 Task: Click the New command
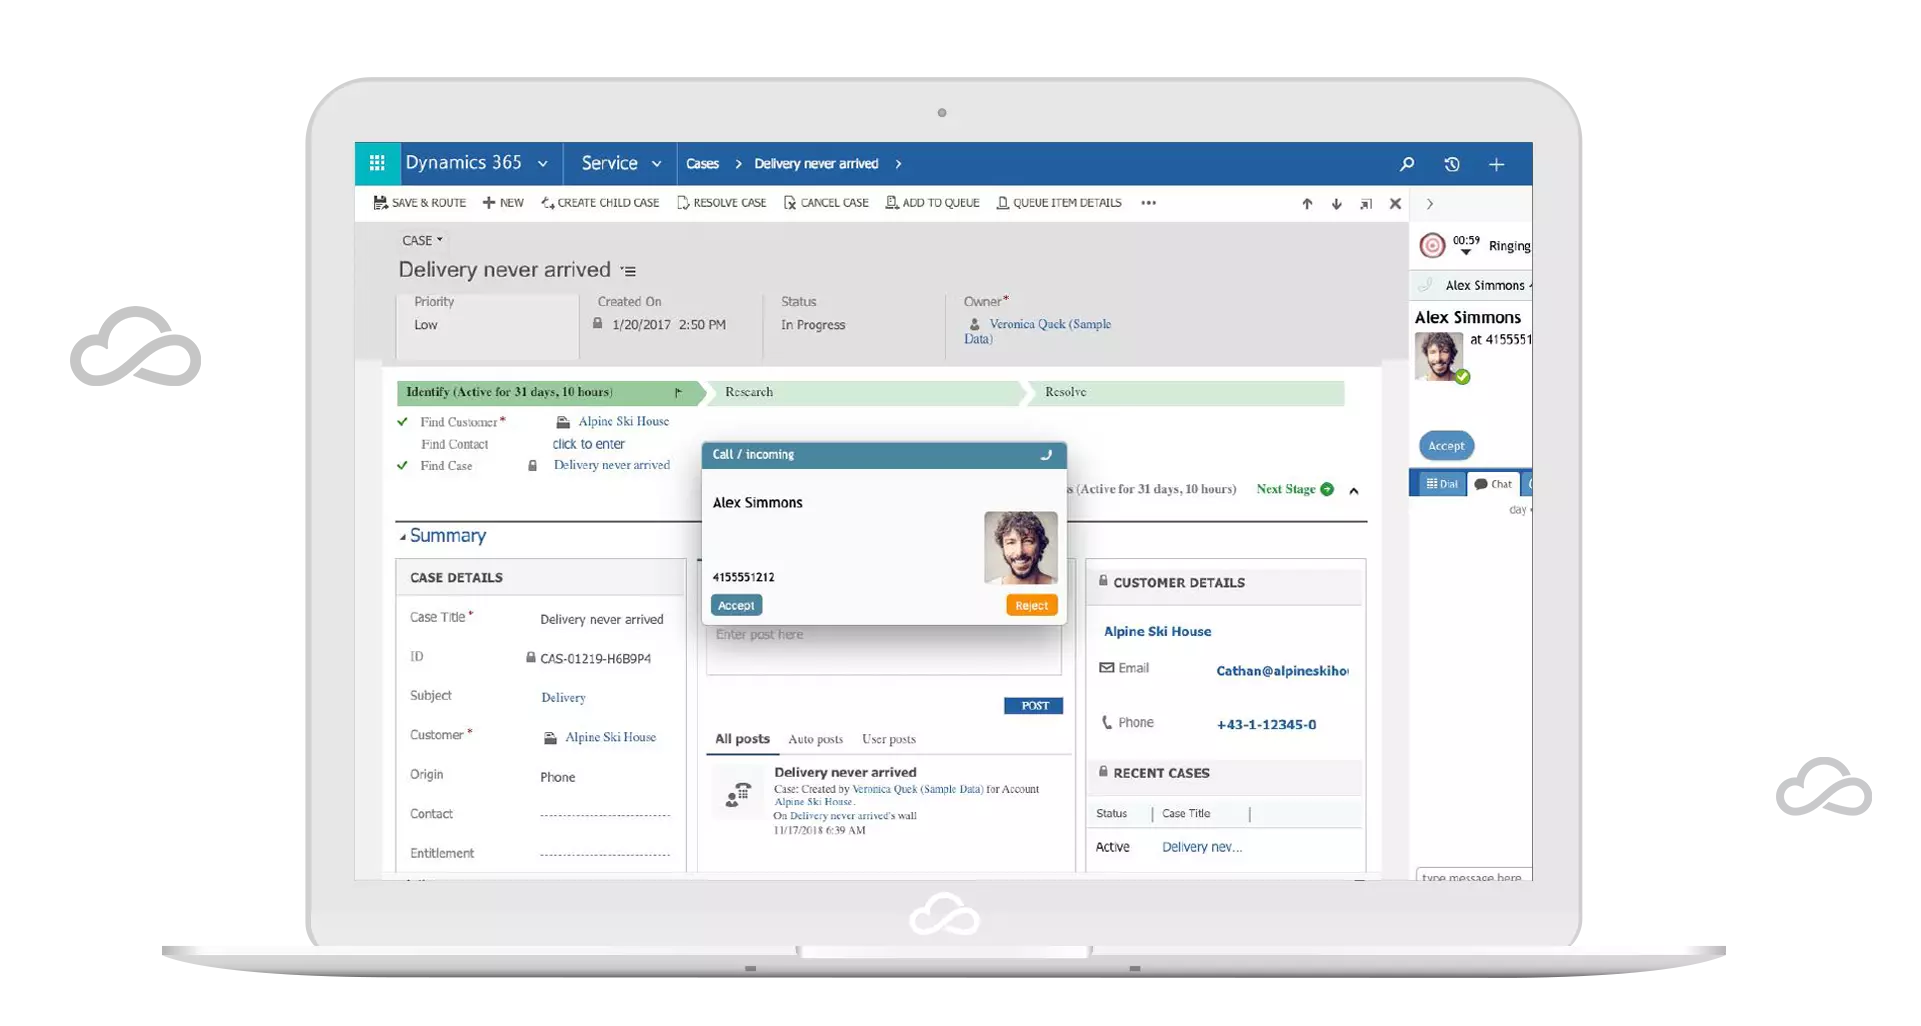pos(503,203)
